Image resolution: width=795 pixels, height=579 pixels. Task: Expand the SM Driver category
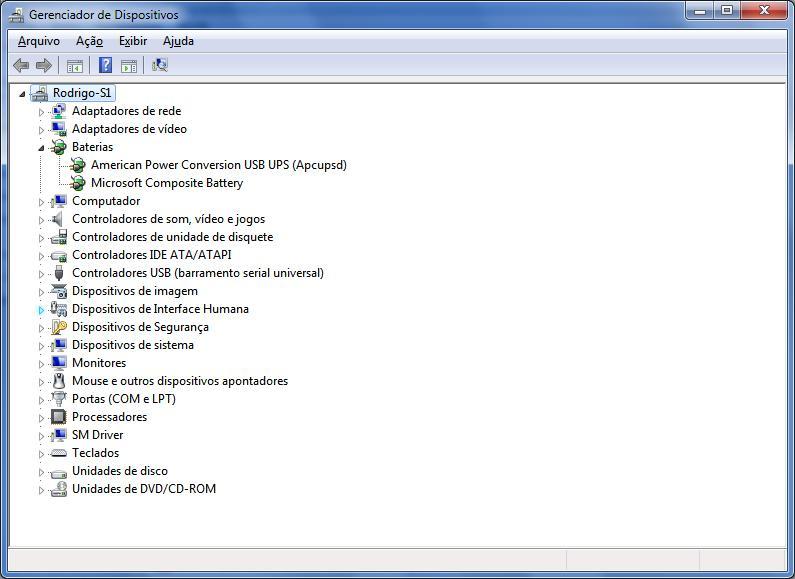click(x=41, y=436)
